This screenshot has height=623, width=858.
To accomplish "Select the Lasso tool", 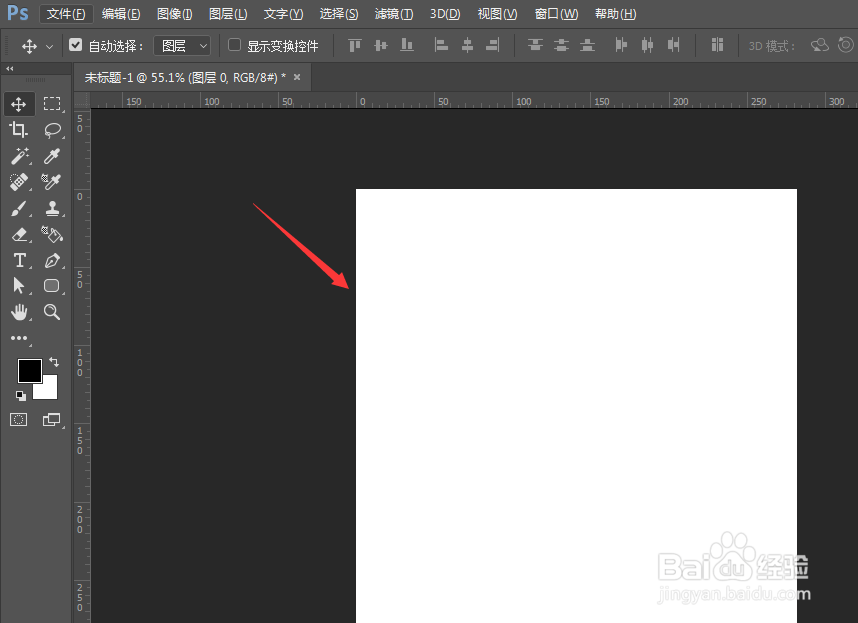I will 53,130.
